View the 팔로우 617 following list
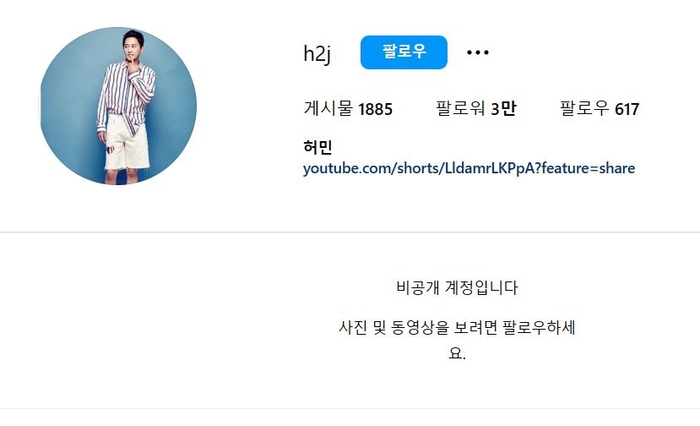This screenshot has width=700, height=426. (600, 109)
